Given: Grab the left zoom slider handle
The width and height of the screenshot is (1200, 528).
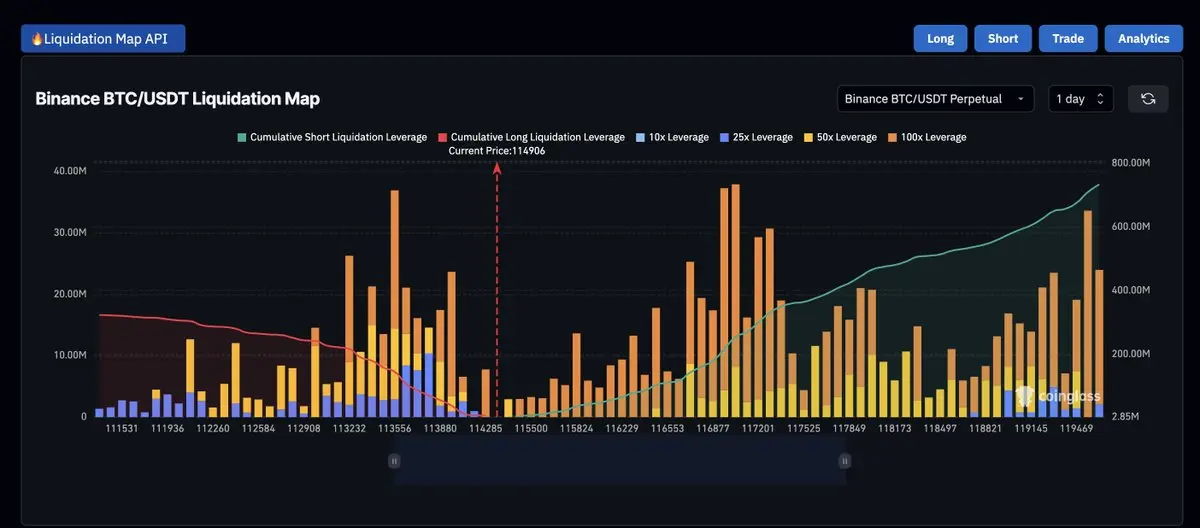Looking at the screenshot, I should (394, 460).
